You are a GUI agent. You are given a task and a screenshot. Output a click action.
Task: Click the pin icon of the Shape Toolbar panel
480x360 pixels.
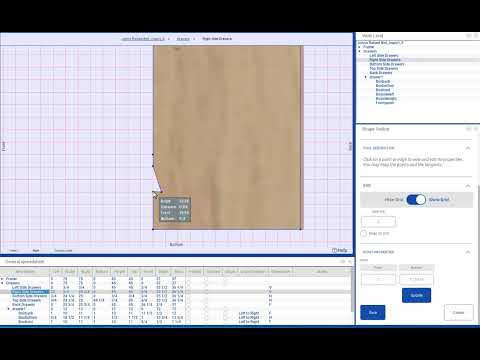pos(469,129)
